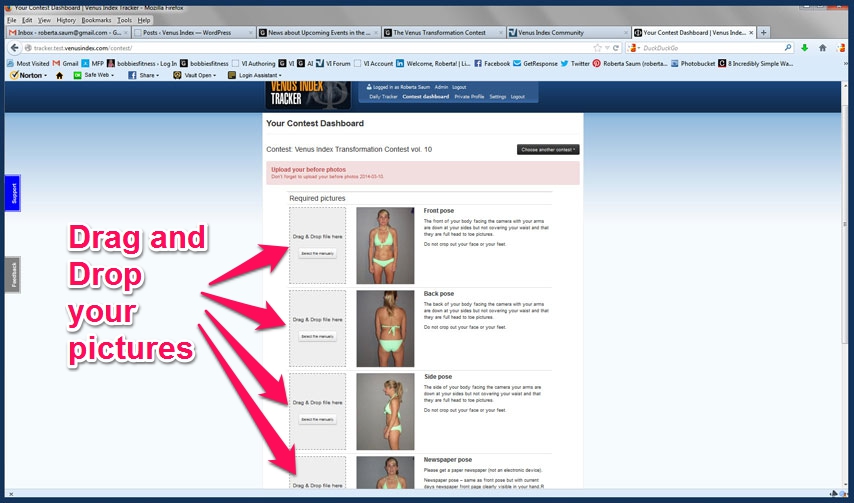The width and height of the screenshot is (854, 503).
Task: Expand the Safe Web dropdown
Action: click(94, 75)
